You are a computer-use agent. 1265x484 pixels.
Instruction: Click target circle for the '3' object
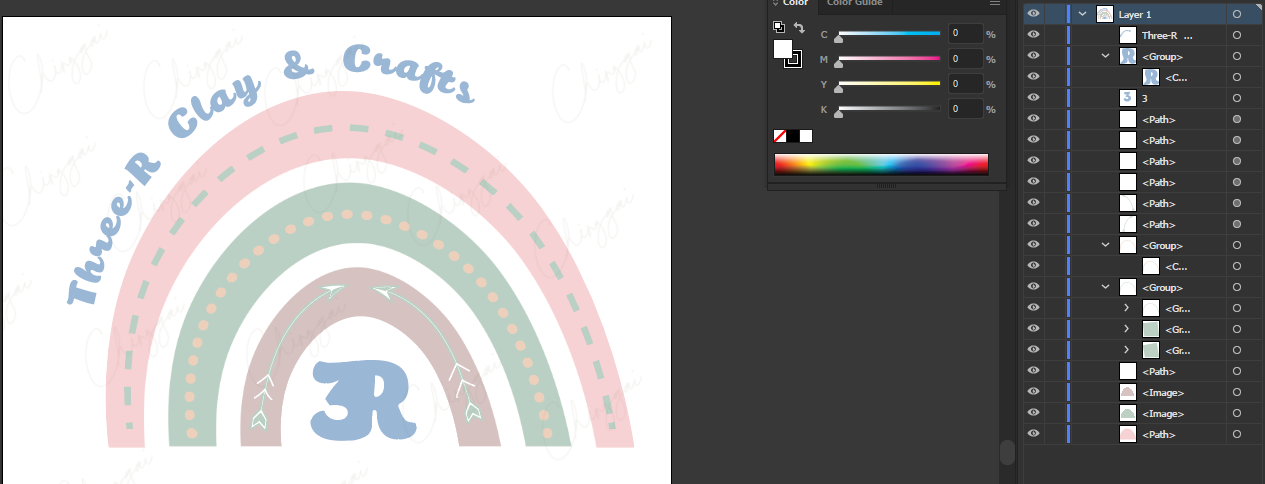pyautogui.click(x=1237, y=98)
